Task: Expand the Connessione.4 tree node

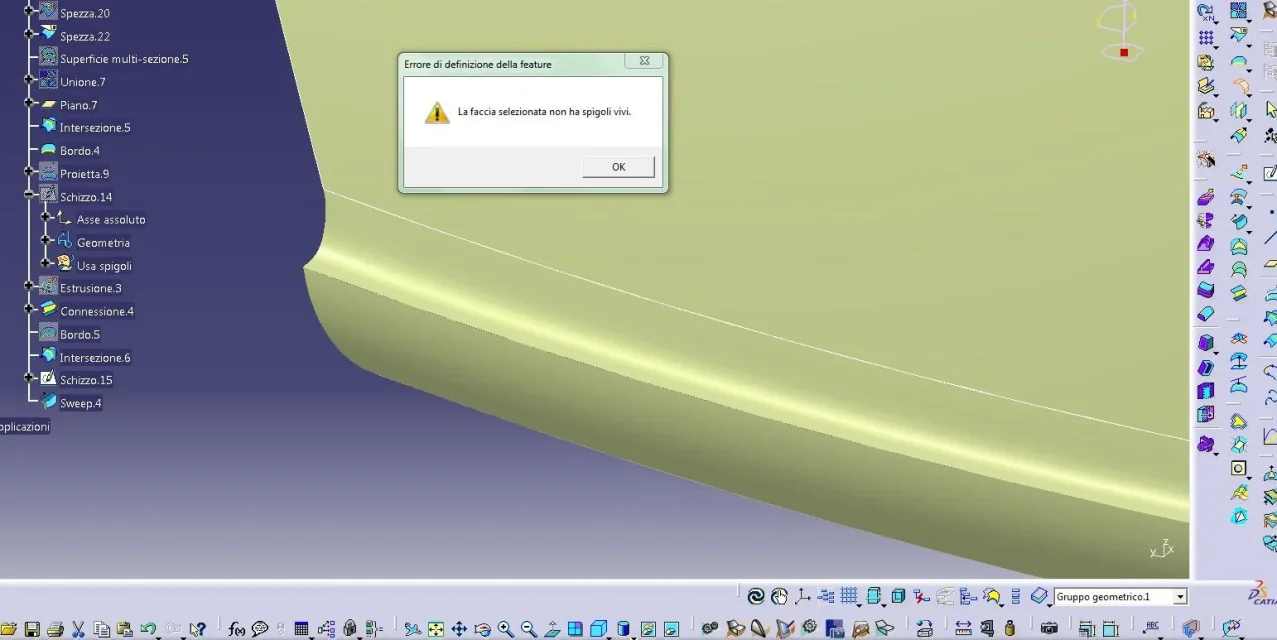Action: tap(28, 311)
